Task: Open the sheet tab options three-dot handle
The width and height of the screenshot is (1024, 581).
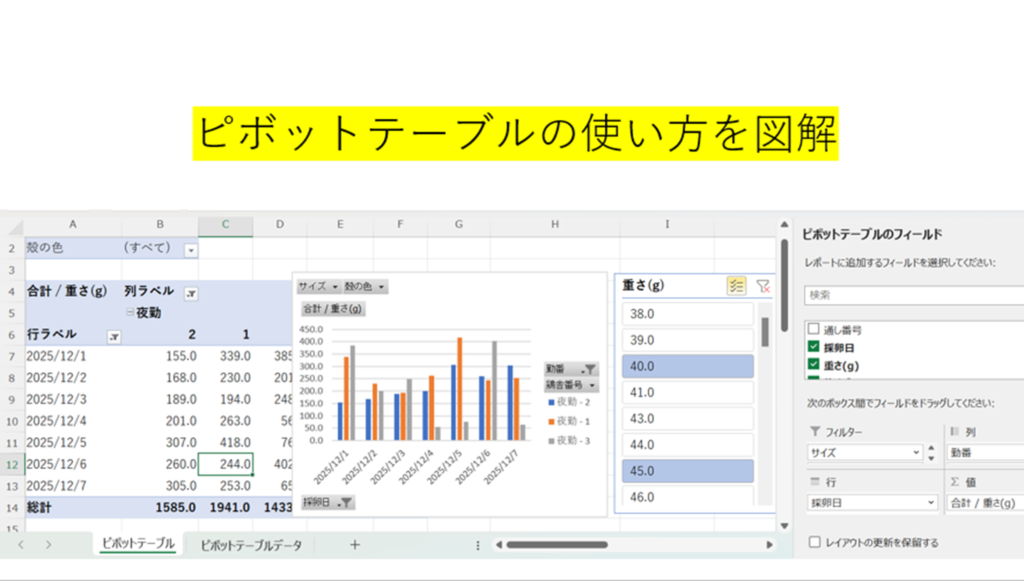Action: point(477,545)
